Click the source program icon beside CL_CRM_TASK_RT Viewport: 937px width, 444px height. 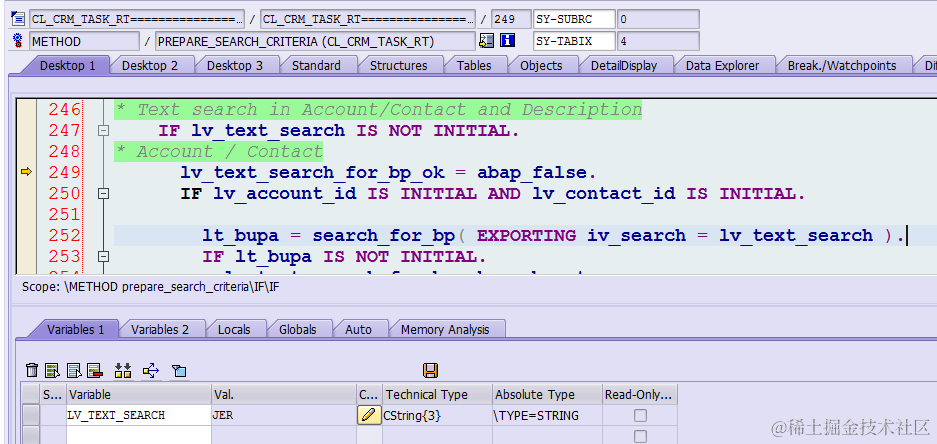pos(18,19)
